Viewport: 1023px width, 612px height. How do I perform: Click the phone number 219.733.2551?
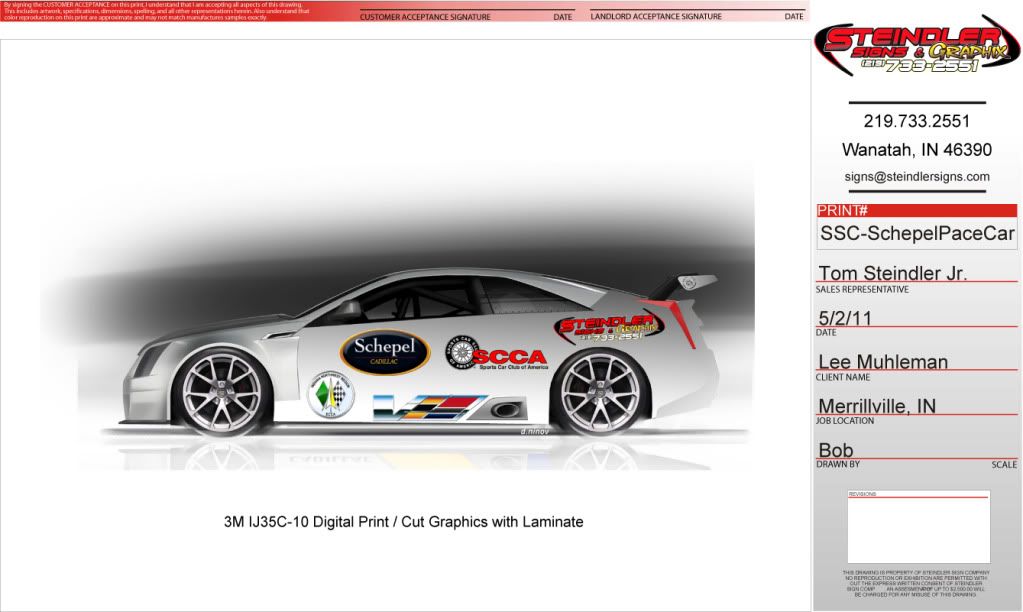(917, 121)
